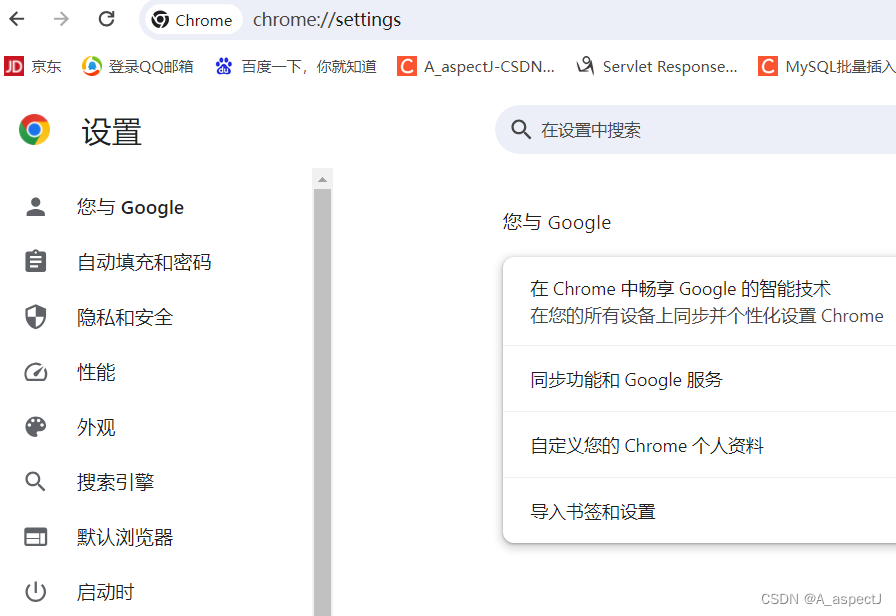Screen dimensions: 896x616
Task: Click the browser forward arrow
Action: [61, 19]
